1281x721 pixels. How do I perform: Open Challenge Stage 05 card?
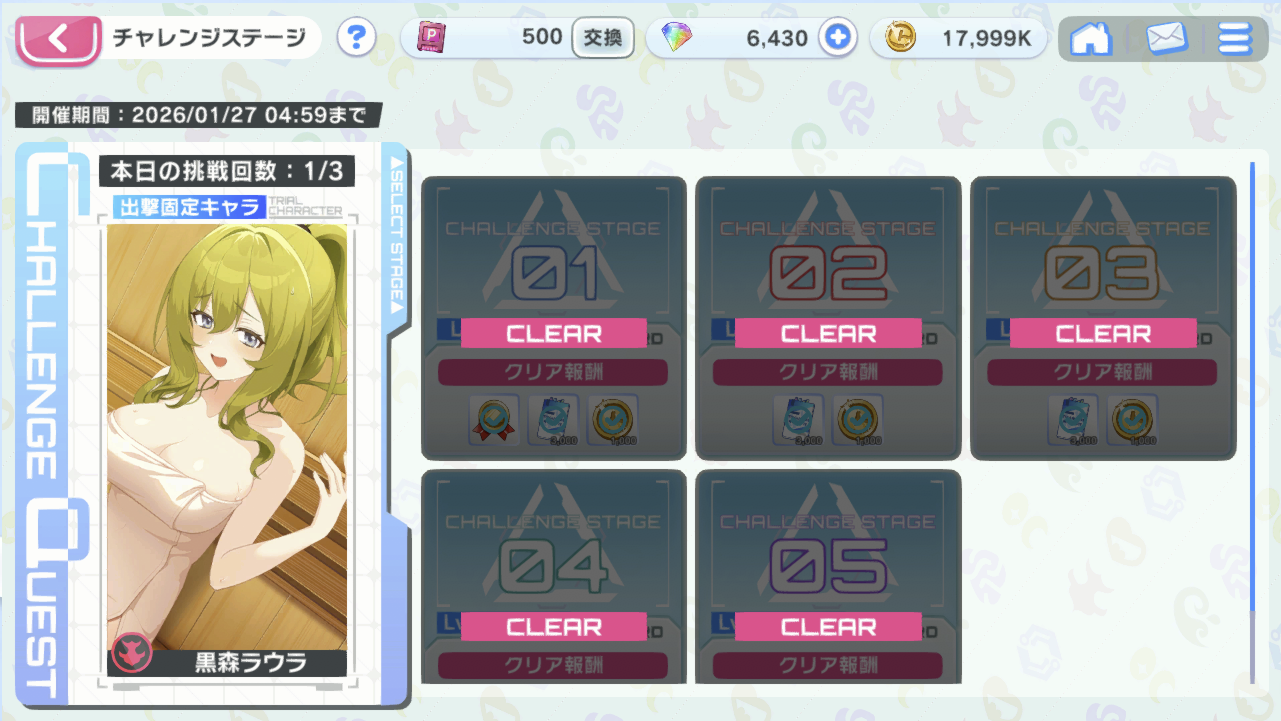tap(828, 577)
